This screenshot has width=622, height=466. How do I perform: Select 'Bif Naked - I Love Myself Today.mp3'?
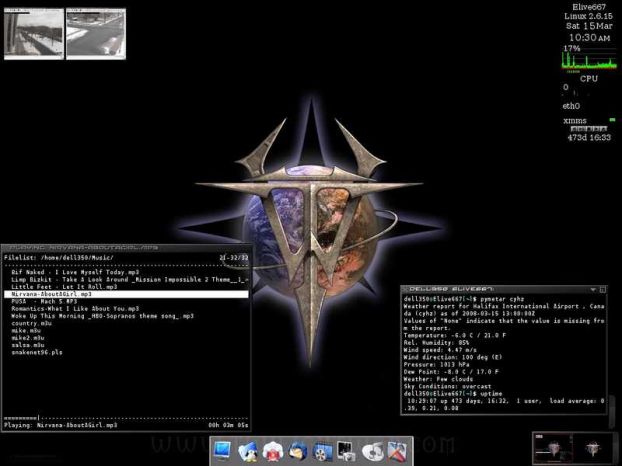coord(75,272)
